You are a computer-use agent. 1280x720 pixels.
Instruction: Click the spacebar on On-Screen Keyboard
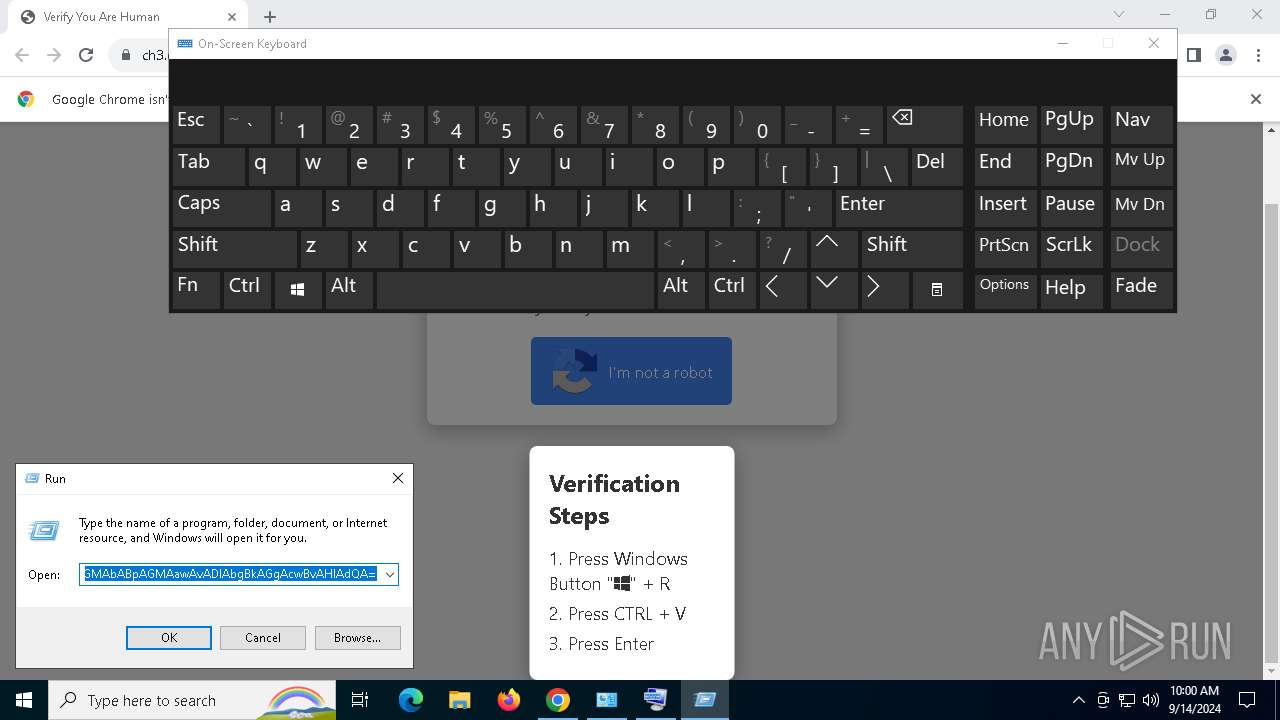coord(516,290)
